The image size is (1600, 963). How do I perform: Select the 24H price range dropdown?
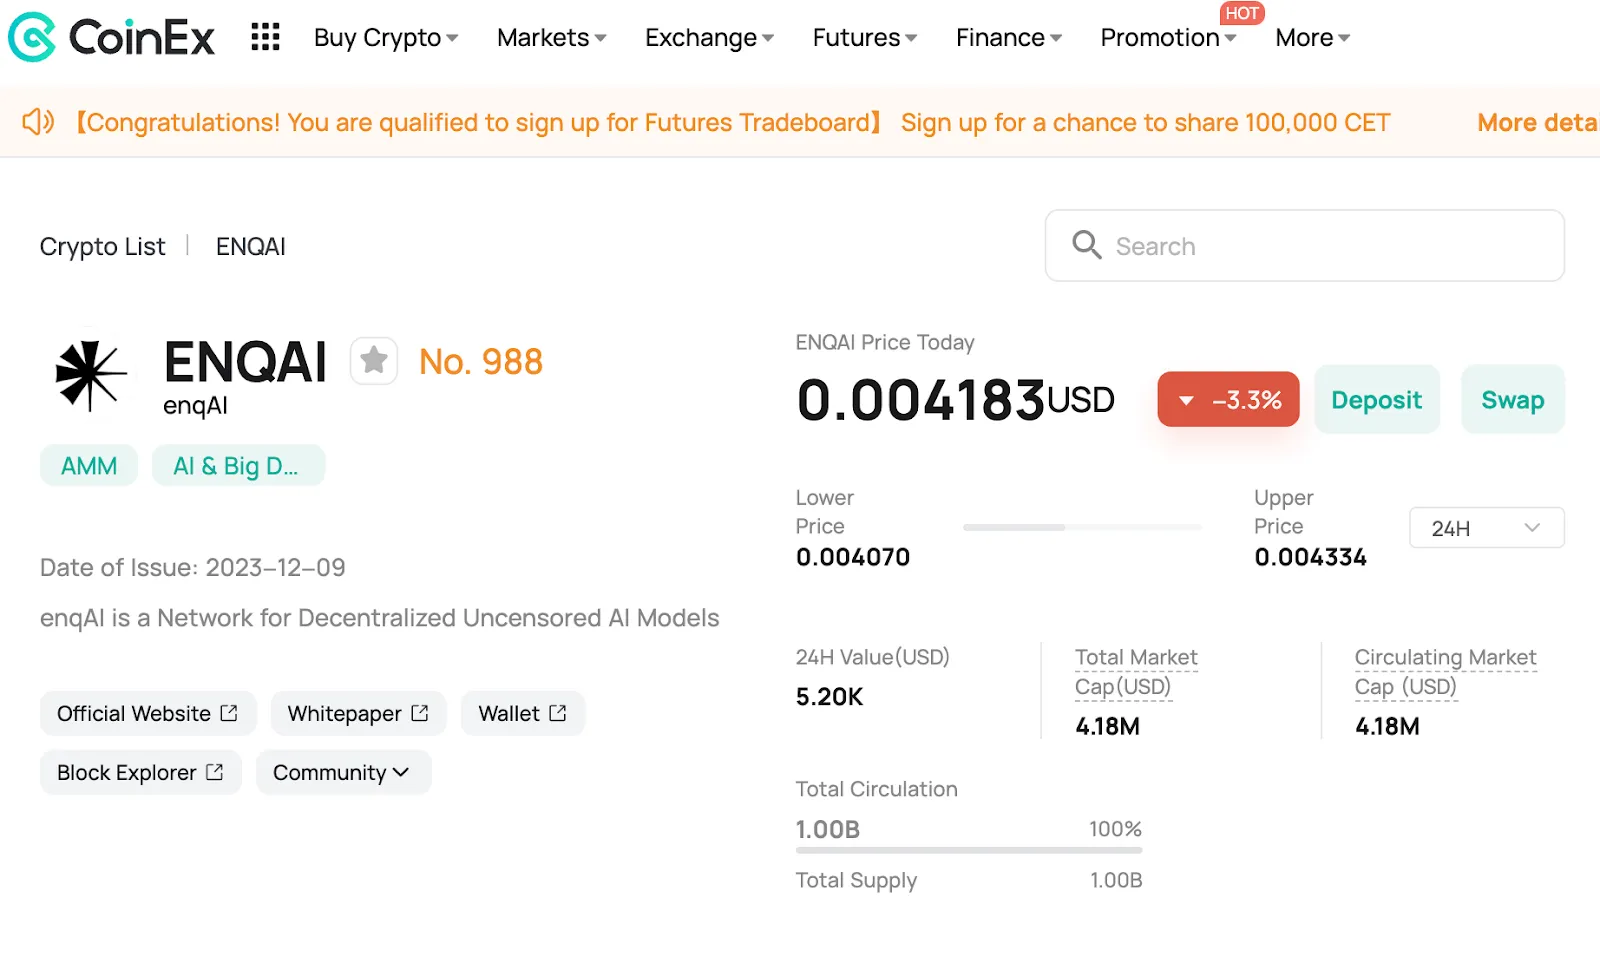[1486, 528]
